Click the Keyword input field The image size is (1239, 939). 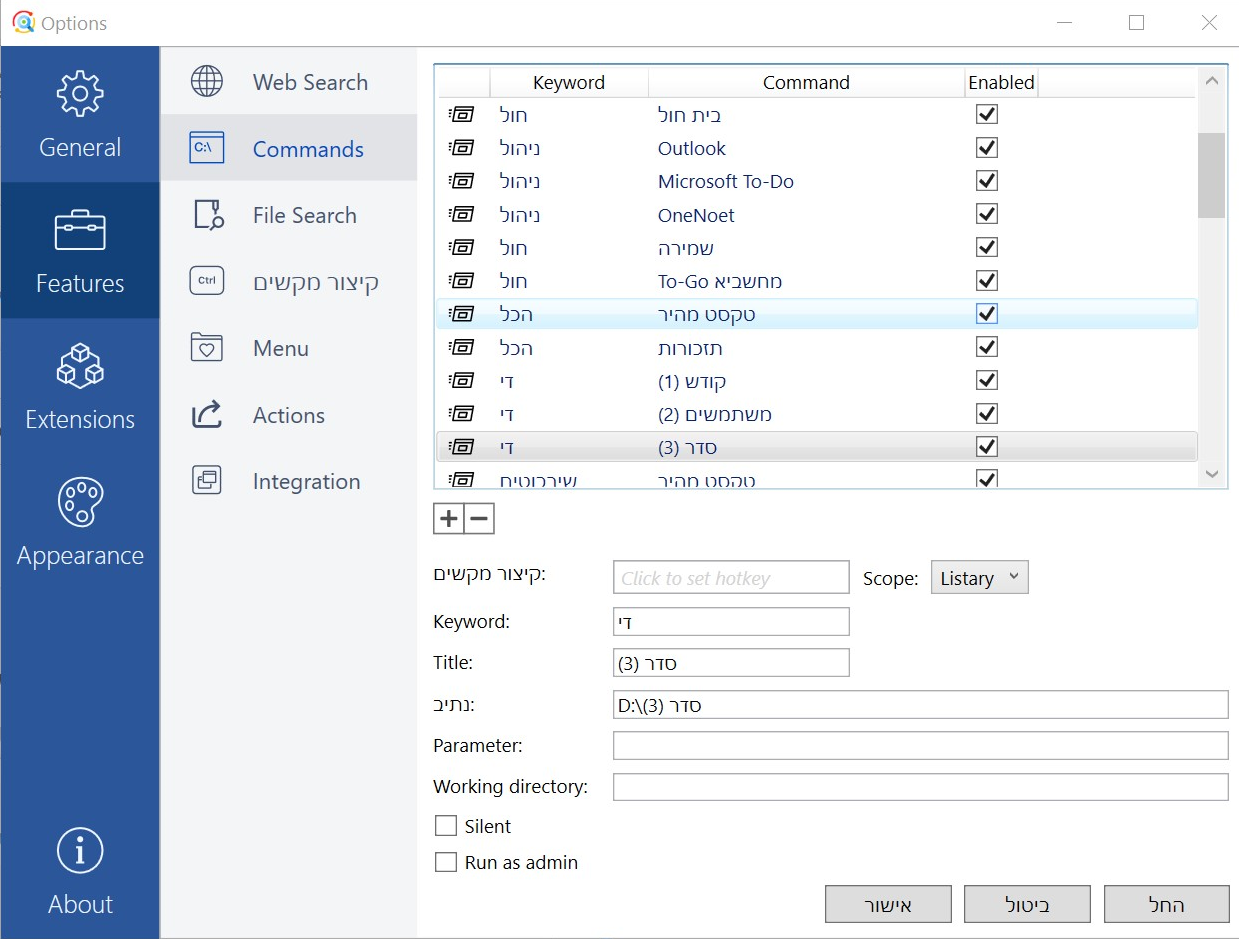coord(731,621)
